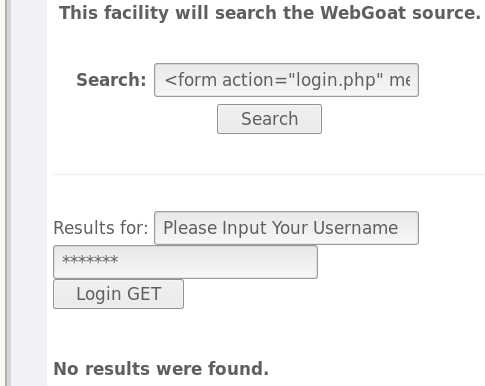
Task: Click into the masked password field
Action: [185, 262]
